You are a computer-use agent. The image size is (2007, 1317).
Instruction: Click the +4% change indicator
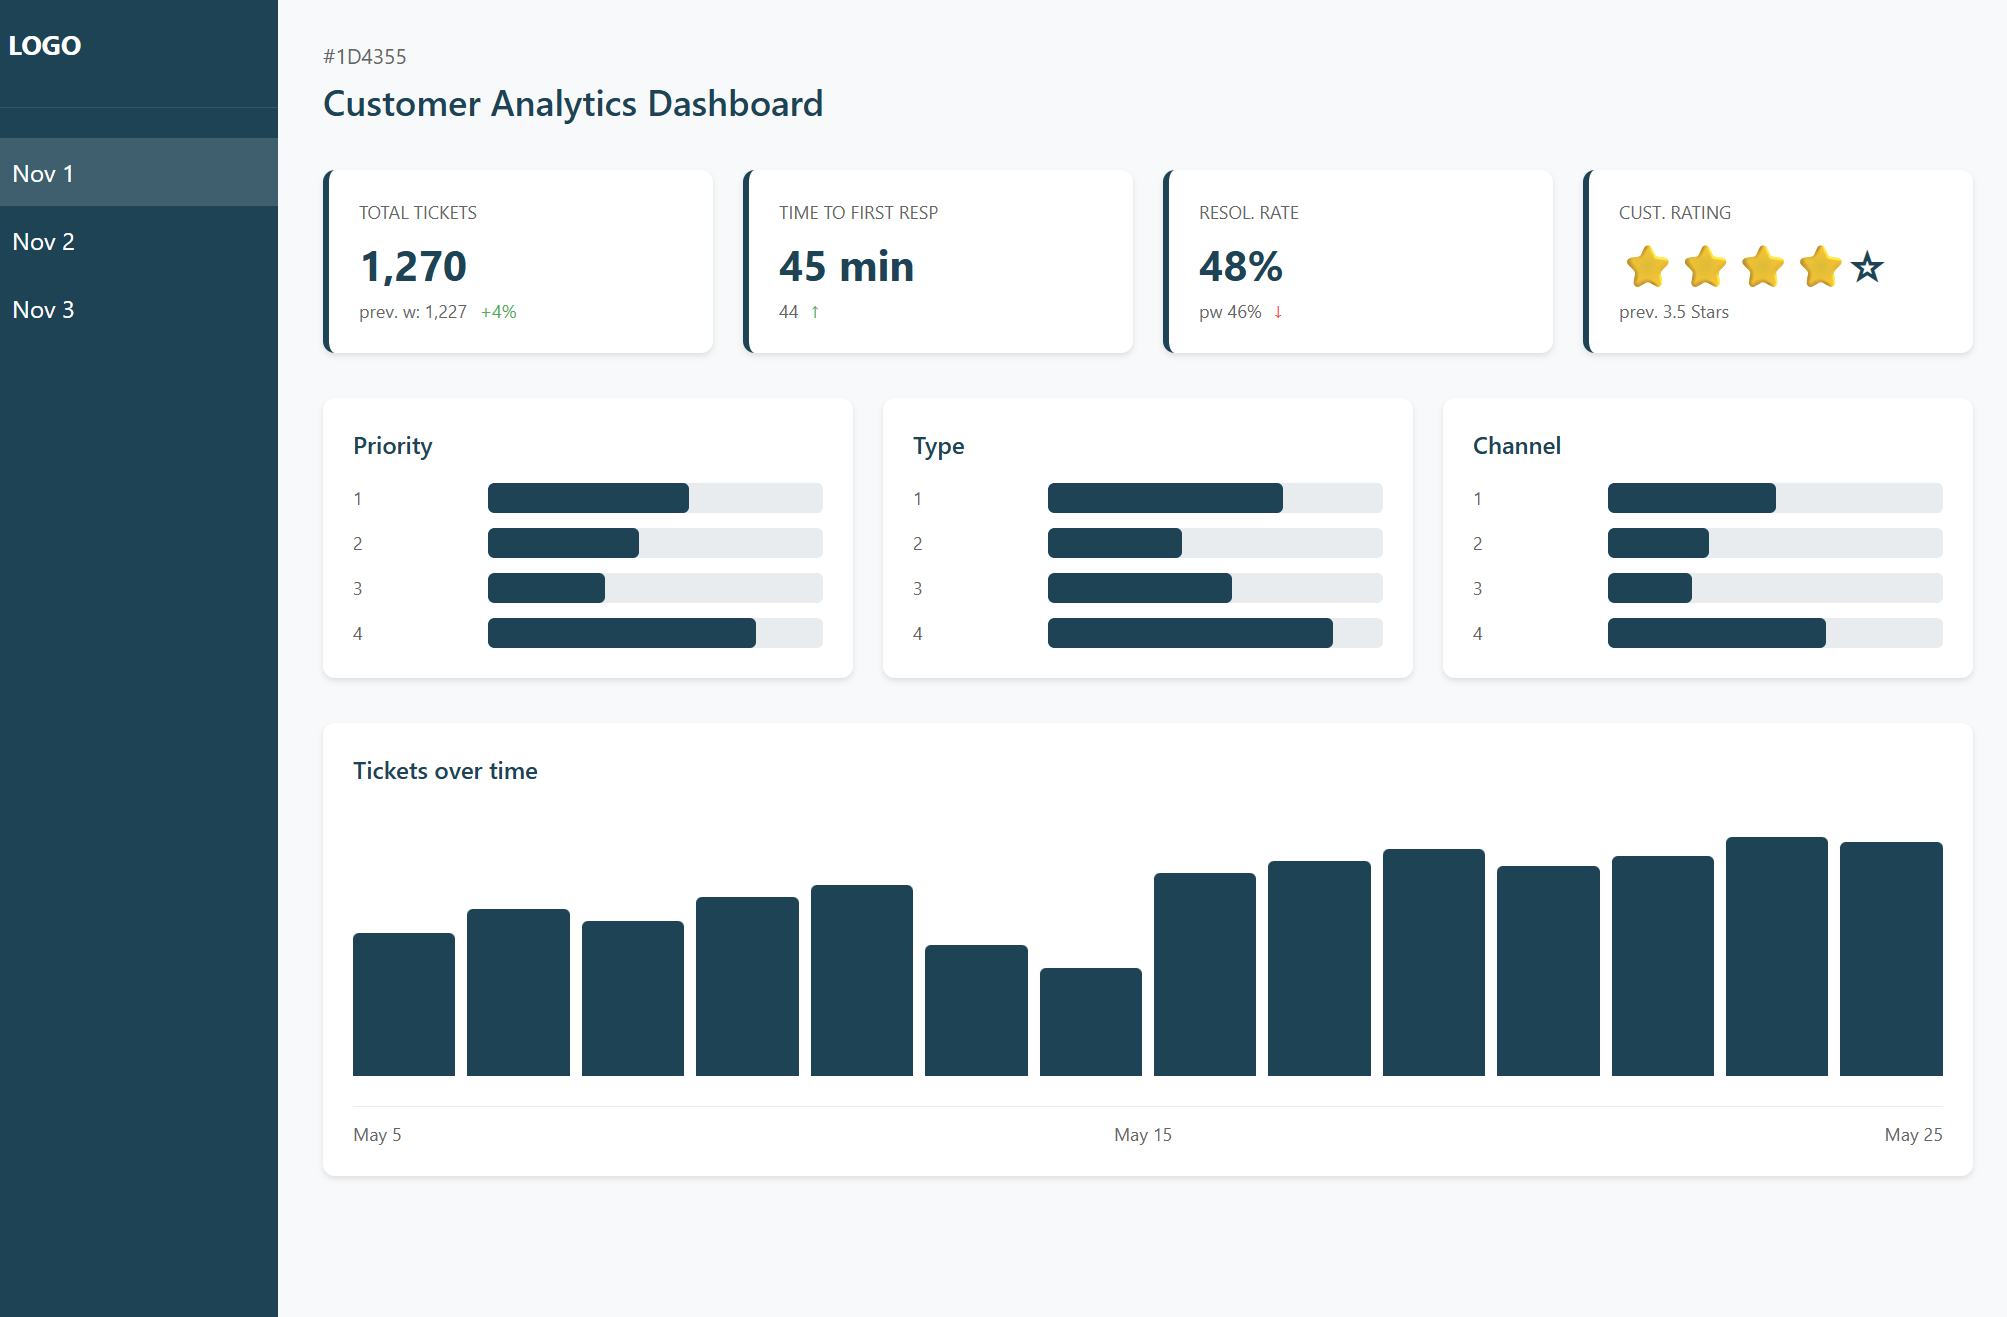tap(498, 312)
